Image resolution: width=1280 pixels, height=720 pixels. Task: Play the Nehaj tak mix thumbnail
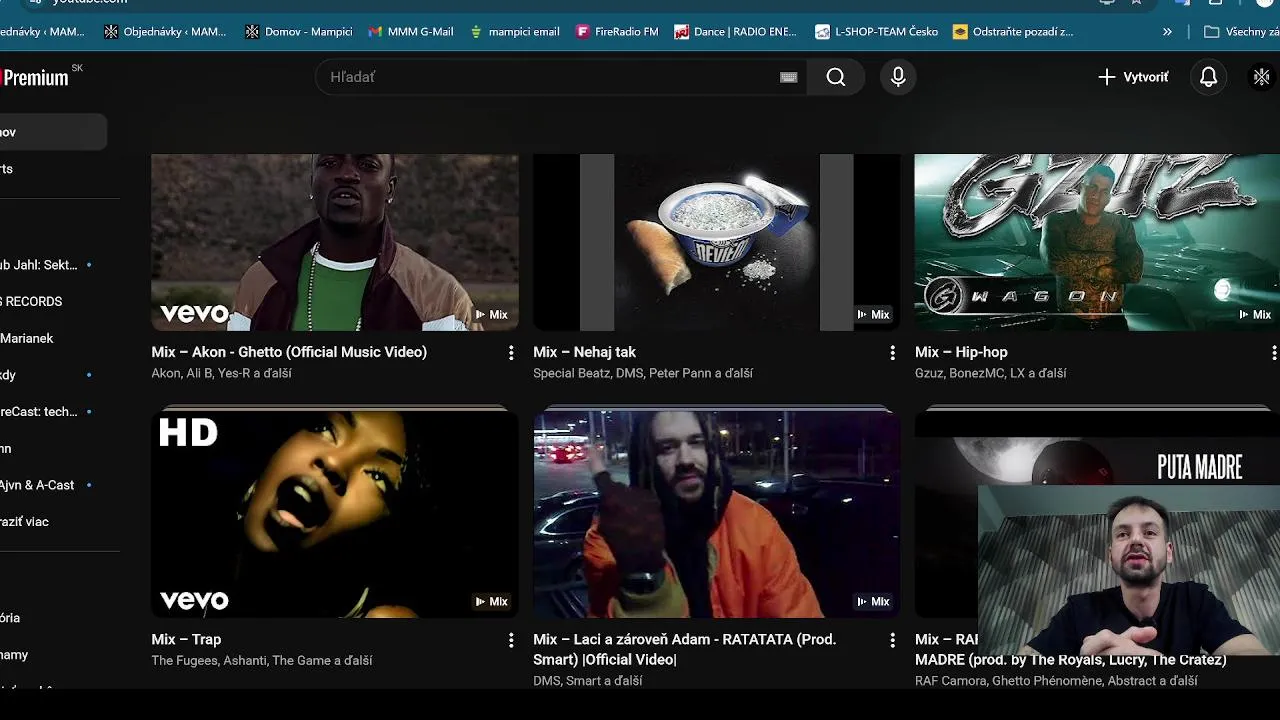[717, 242]
